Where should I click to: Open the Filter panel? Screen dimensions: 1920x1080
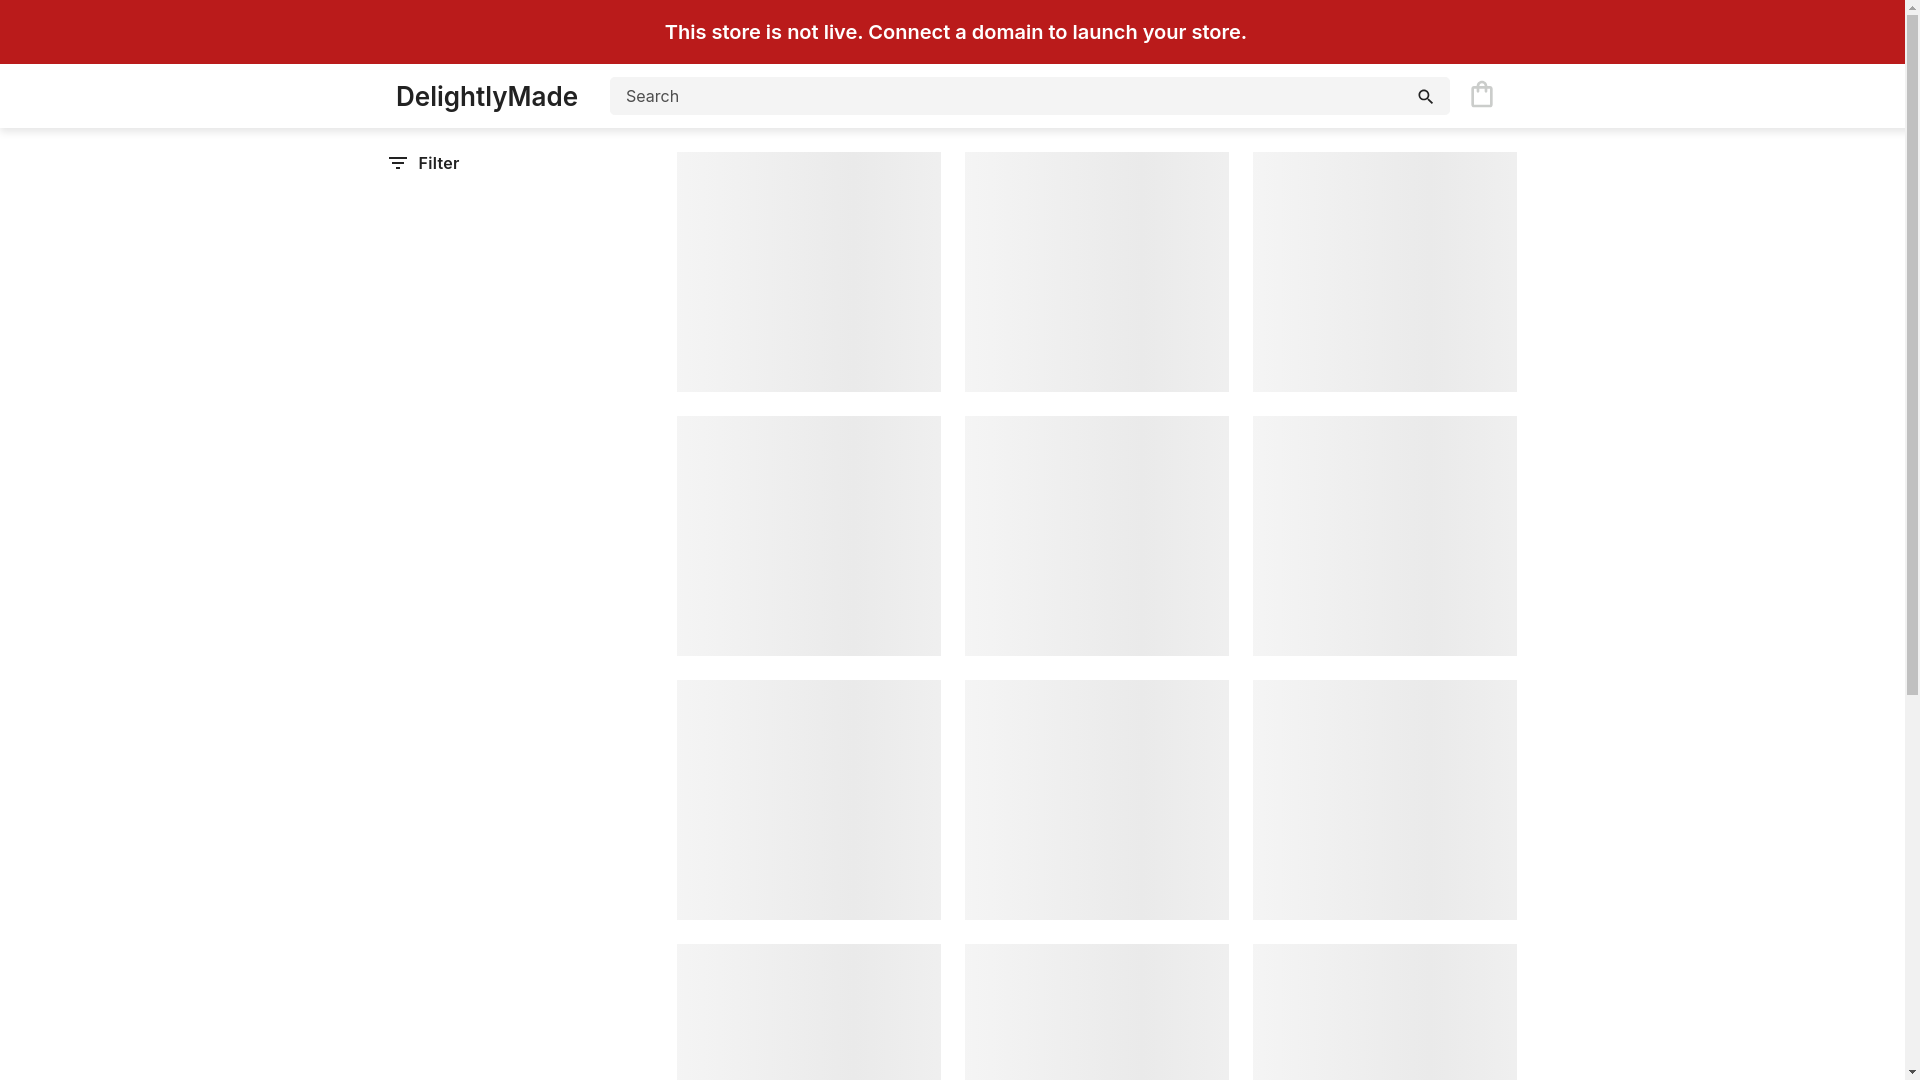(x=424, y=163)
